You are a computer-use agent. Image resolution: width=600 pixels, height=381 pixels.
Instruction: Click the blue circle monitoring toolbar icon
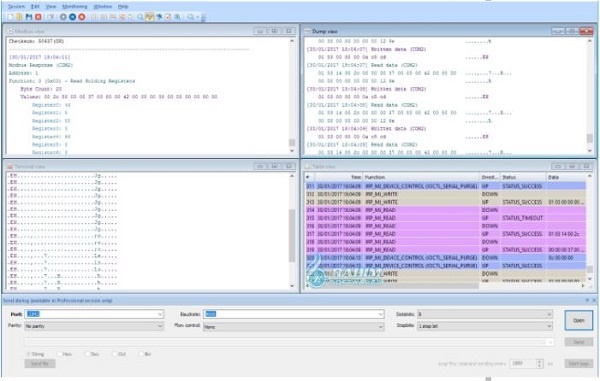72,17
